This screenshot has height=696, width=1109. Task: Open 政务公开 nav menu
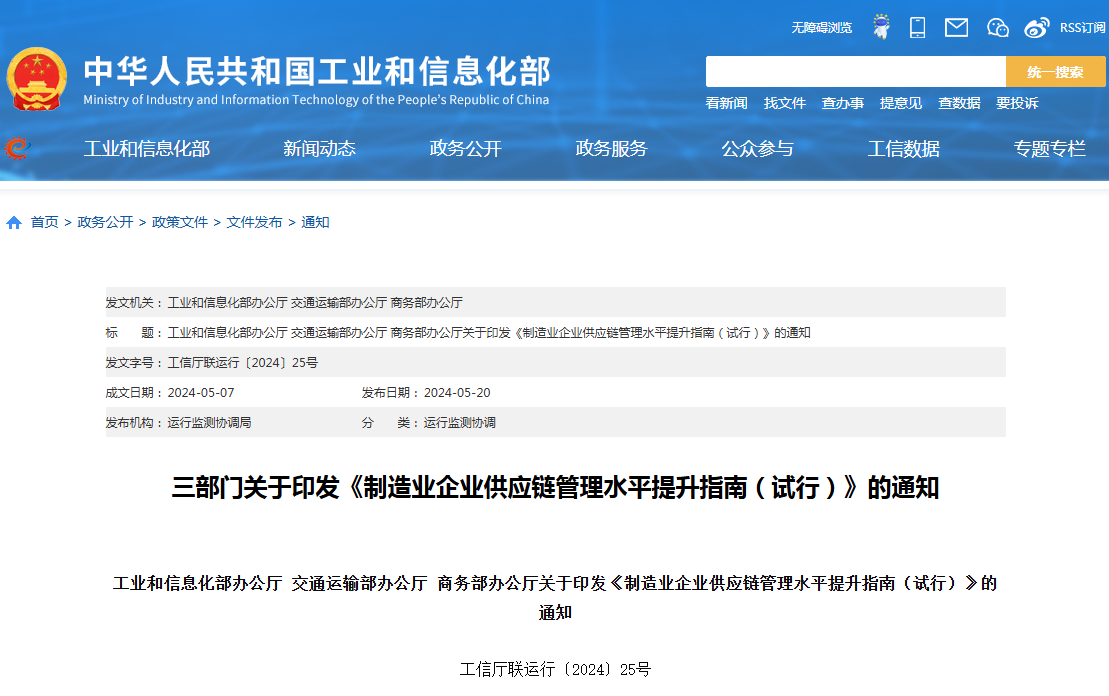tap(465, 149)
